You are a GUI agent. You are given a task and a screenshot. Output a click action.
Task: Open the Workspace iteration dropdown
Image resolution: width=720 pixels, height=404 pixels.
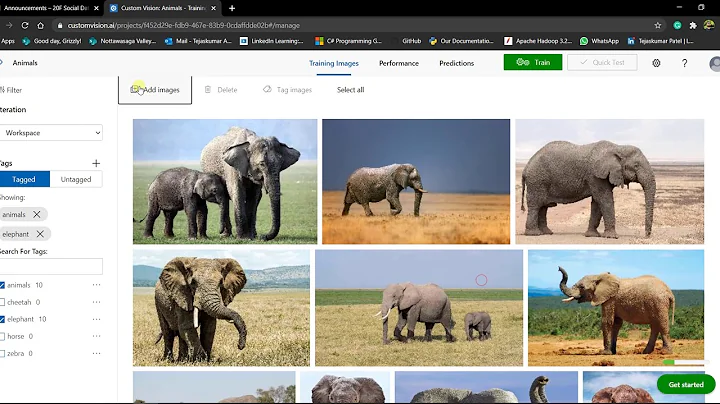(x=51, y=133)
